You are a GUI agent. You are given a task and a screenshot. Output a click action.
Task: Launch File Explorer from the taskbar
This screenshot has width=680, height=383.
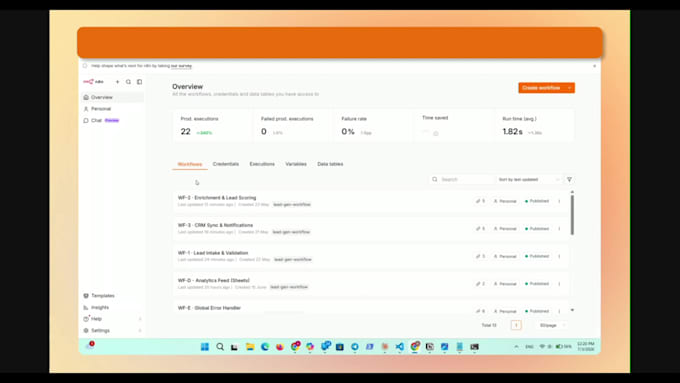(250, 347)
